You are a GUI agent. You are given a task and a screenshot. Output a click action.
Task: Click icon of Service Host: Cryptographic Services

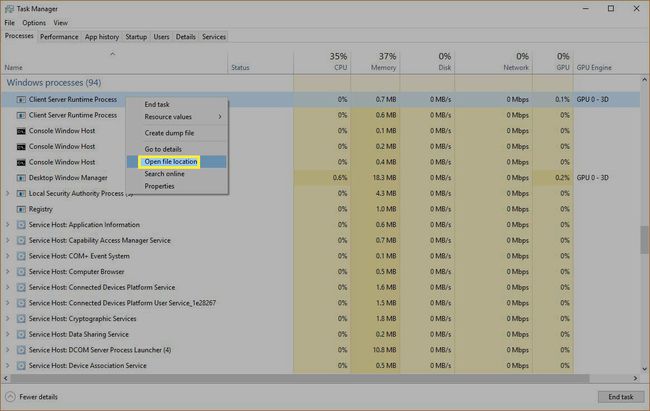pos(21,319)
